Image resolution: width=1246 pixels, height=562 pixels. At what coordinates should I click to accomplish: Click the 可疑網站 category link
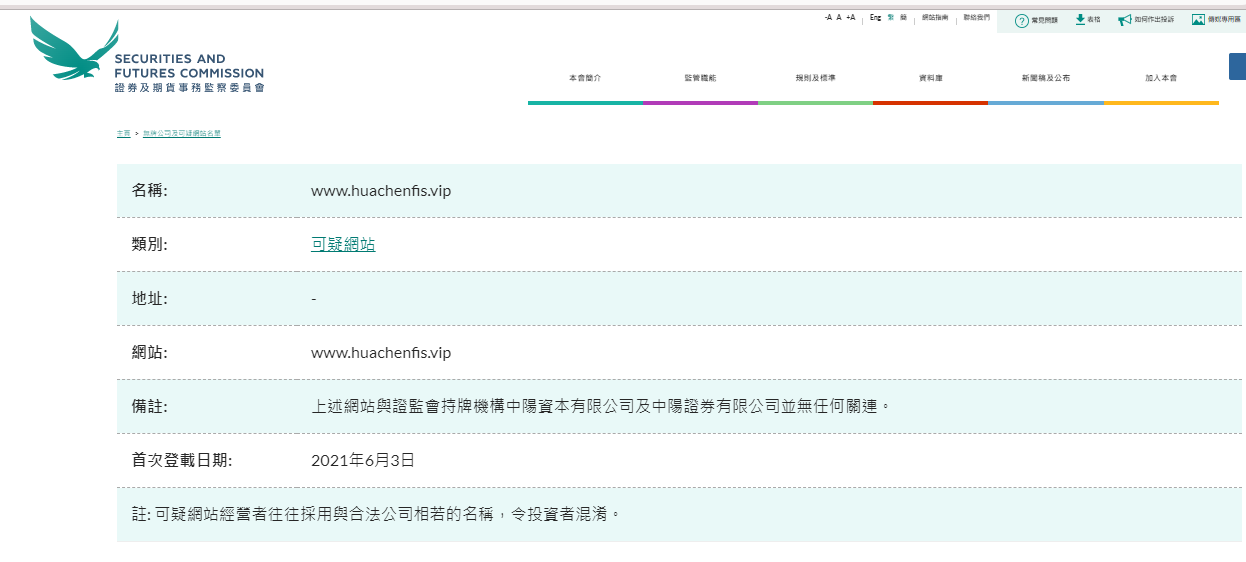coord(343,244)
